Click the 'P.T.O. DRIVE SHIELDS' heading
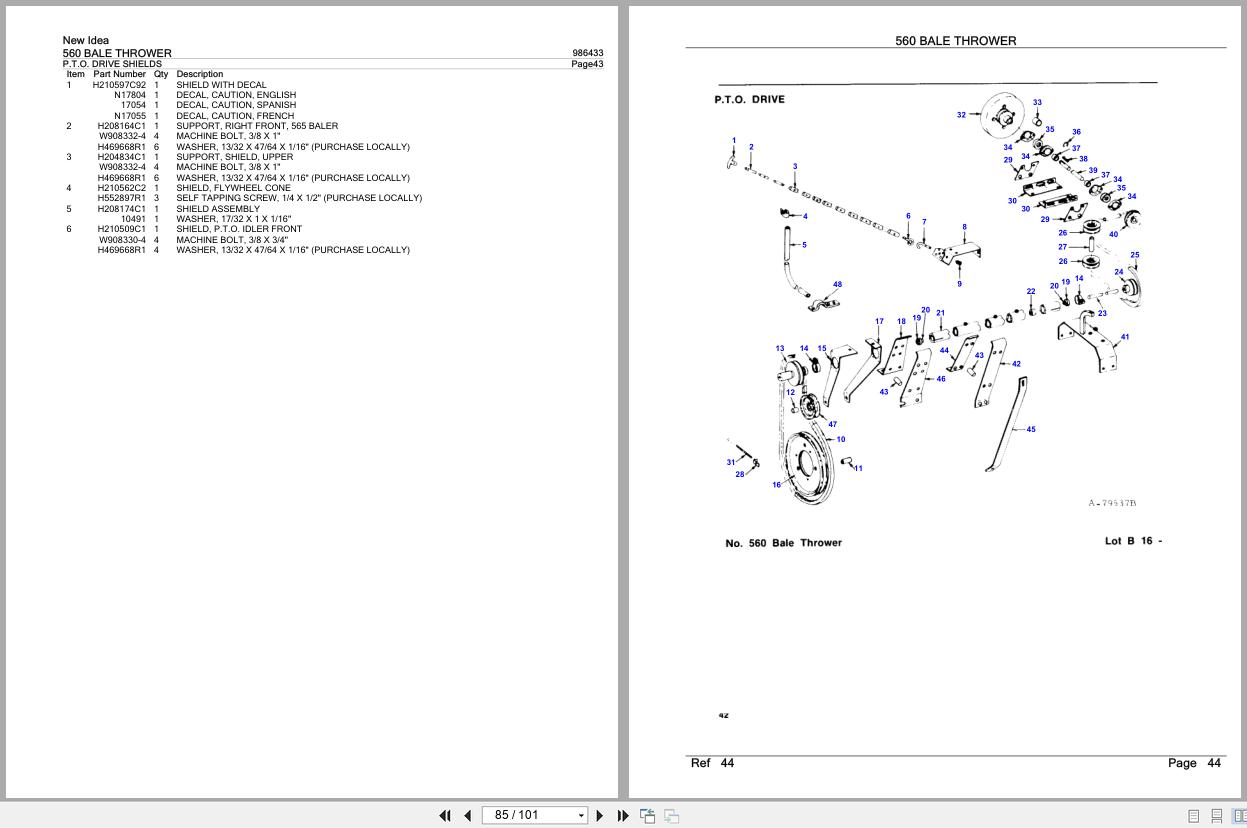 point(112,64)
